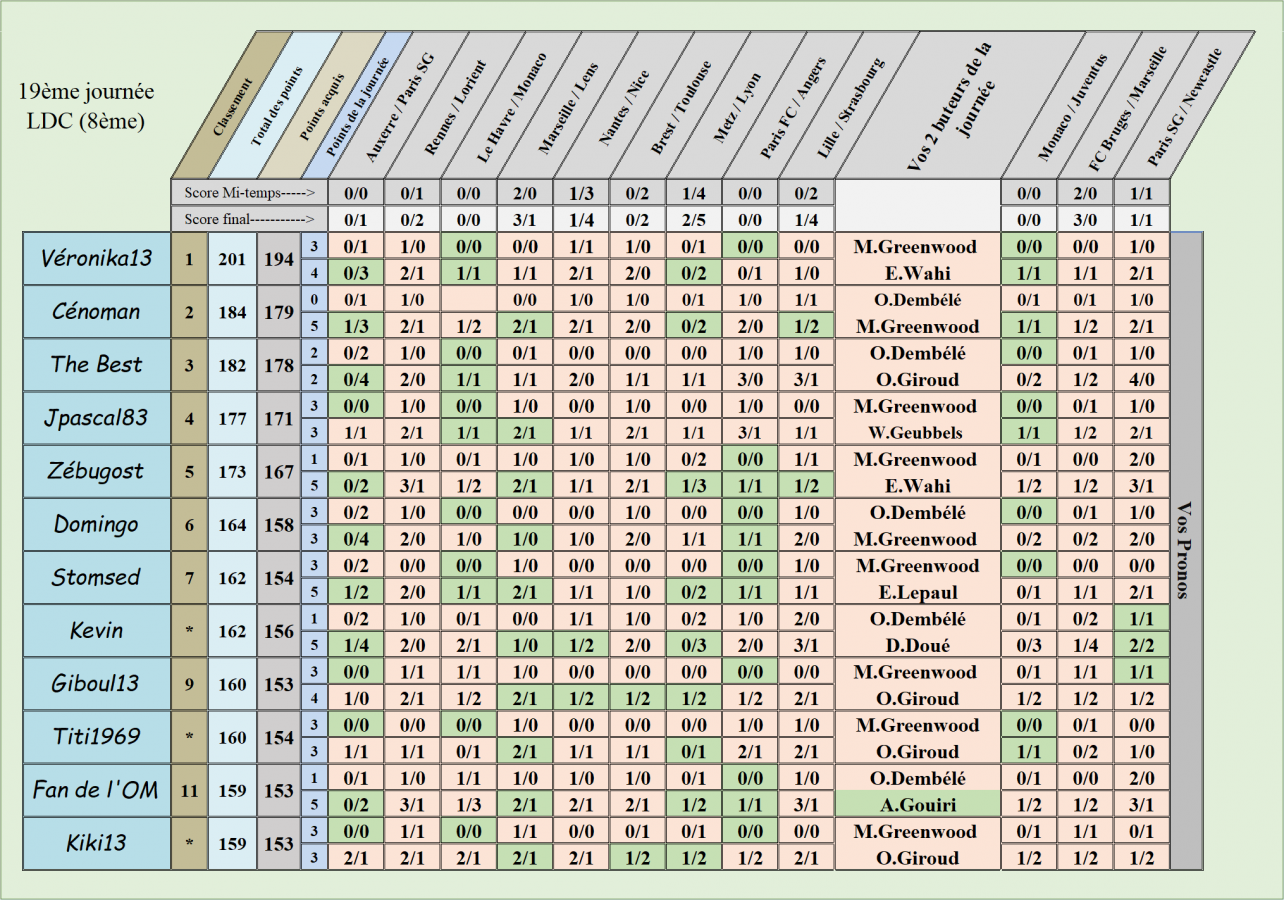Select the W.Geubbels scorer cell
This screenshot has height=900, width=1284.
[x=917, y=433]
